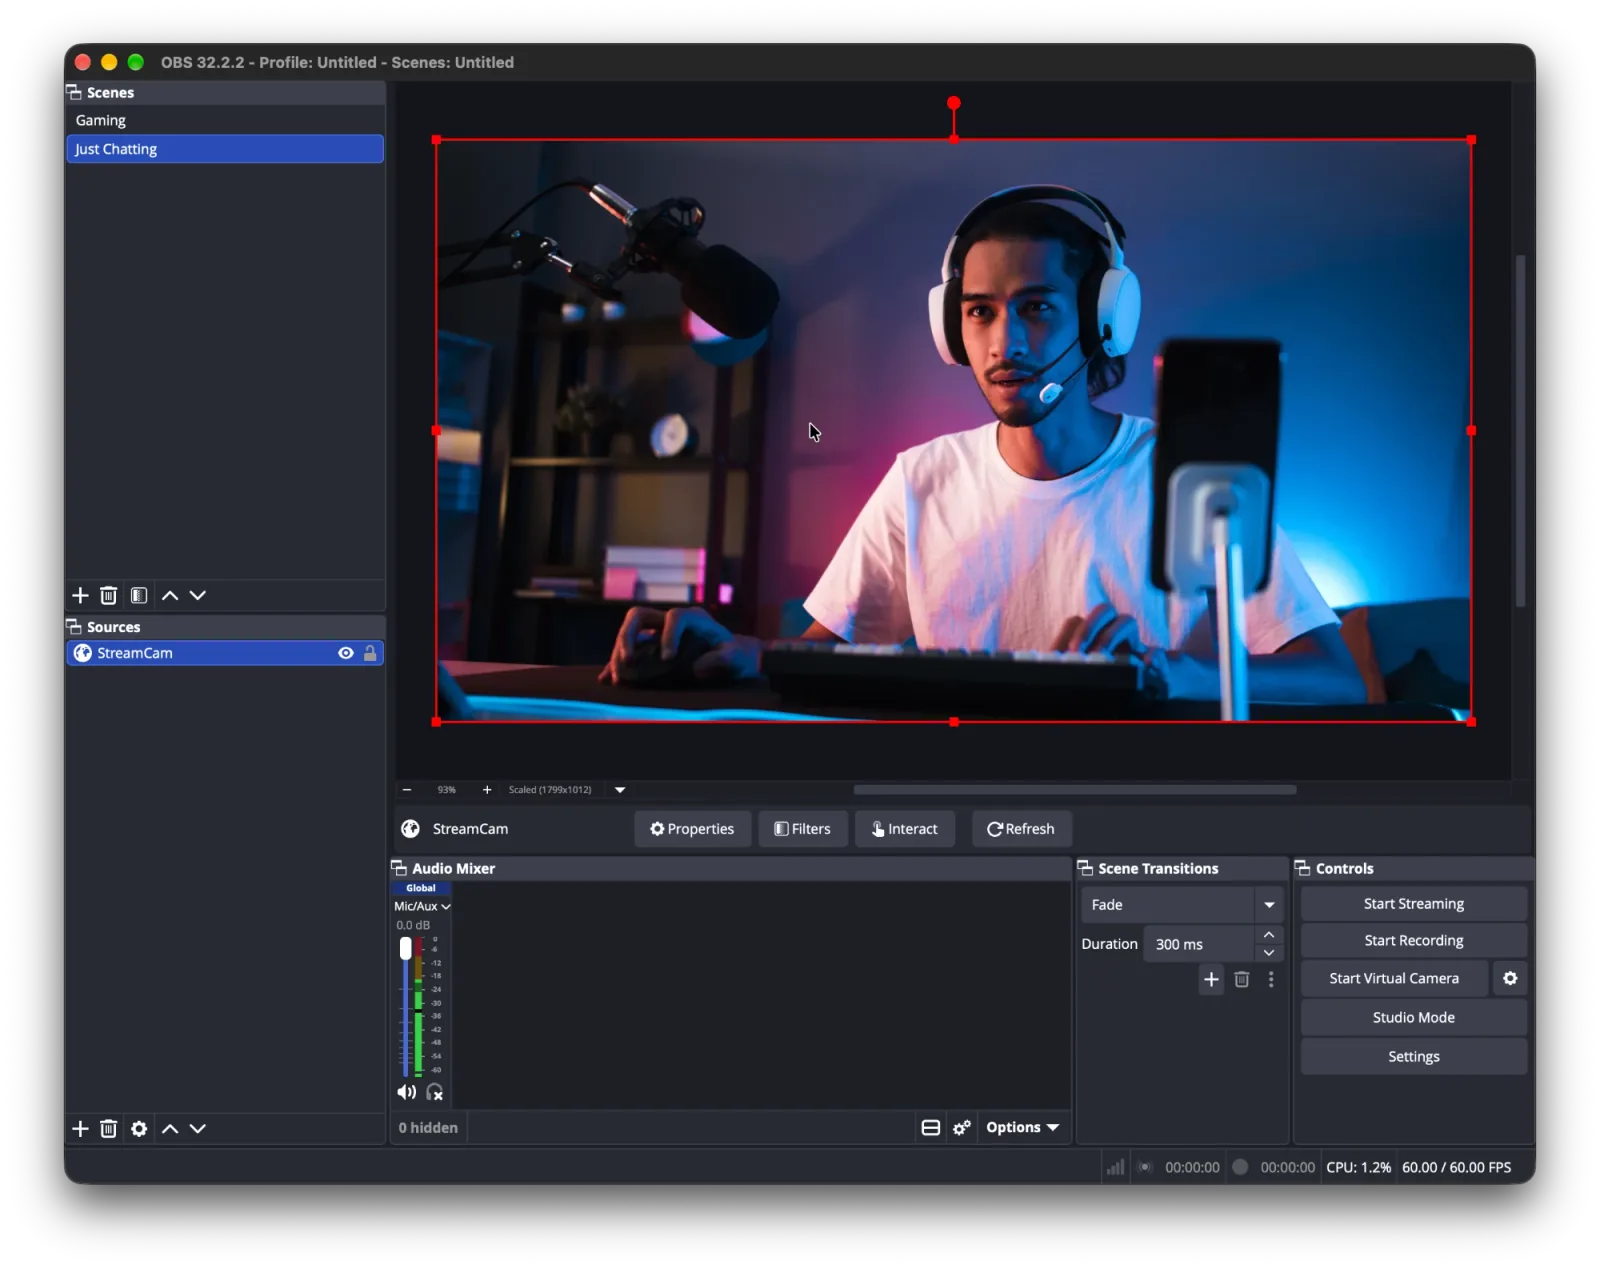Open Filters for StreamCam
This screenshot has height=1269, width=1600.
click(x=802, y=829)
